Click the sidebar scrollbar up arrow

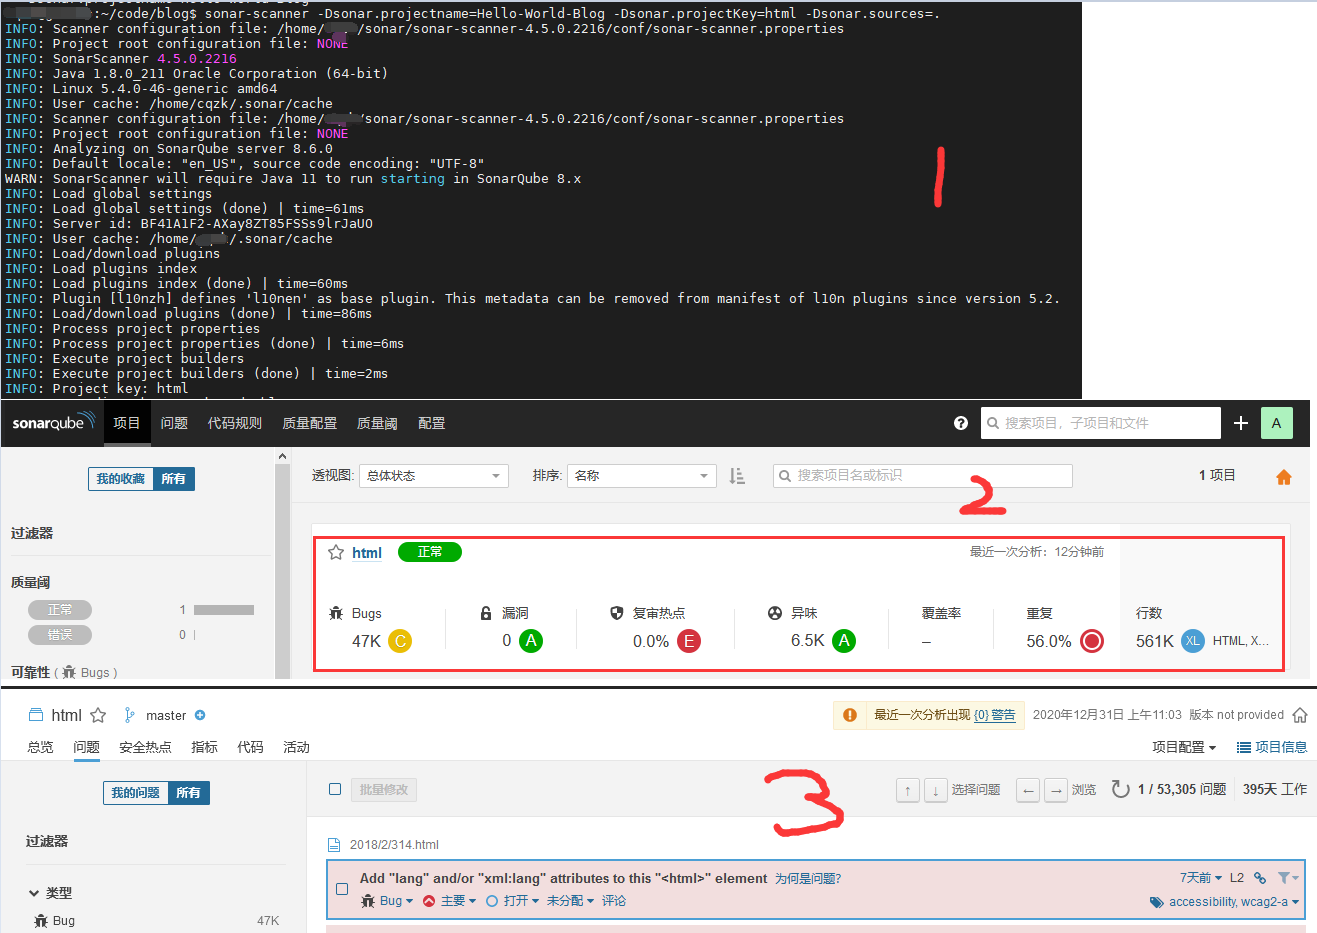point(282,457)
